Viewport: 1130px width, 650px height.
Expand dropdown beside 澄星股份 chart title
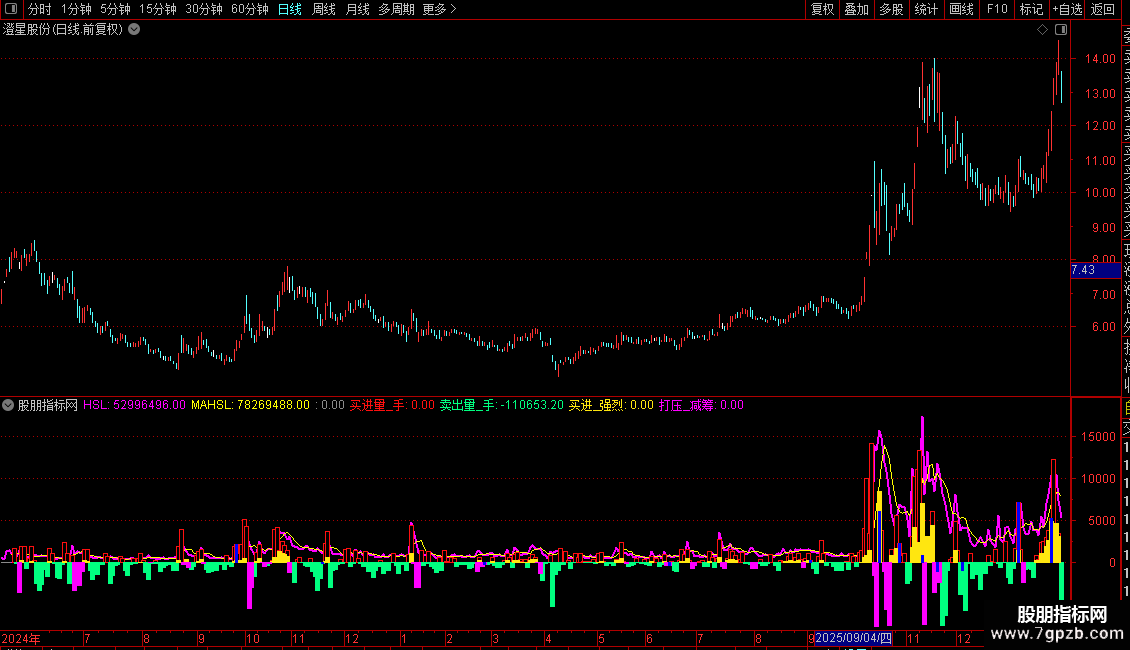[x=134, y=30]
